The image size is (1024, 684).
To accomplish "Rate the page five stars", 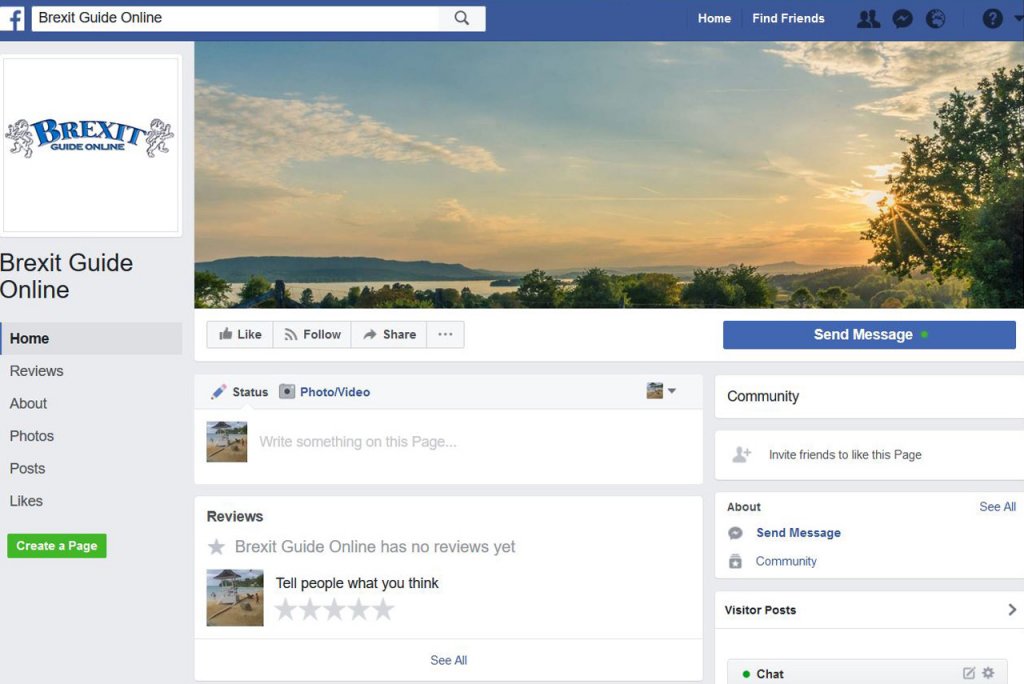I will pos(383,609).
